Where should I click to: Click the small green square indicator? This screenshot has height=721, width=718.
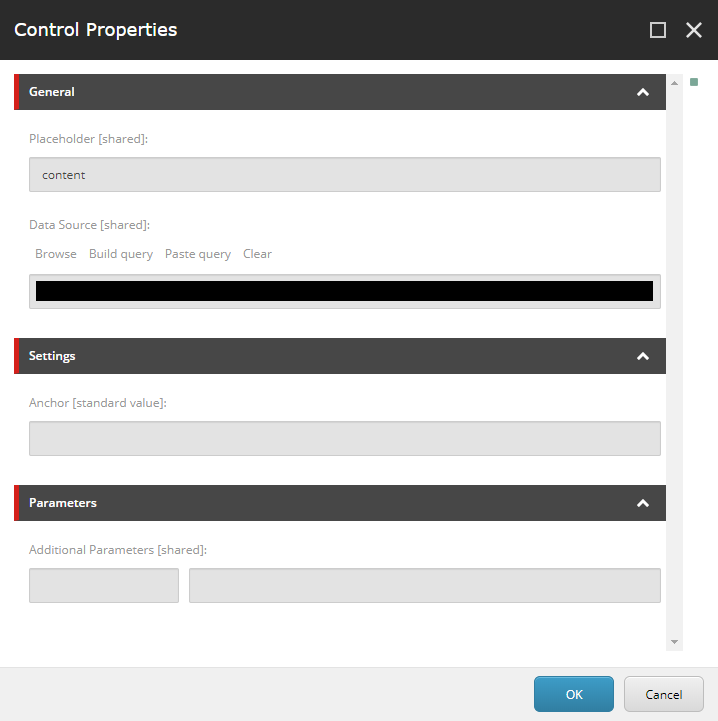[694, 82]
